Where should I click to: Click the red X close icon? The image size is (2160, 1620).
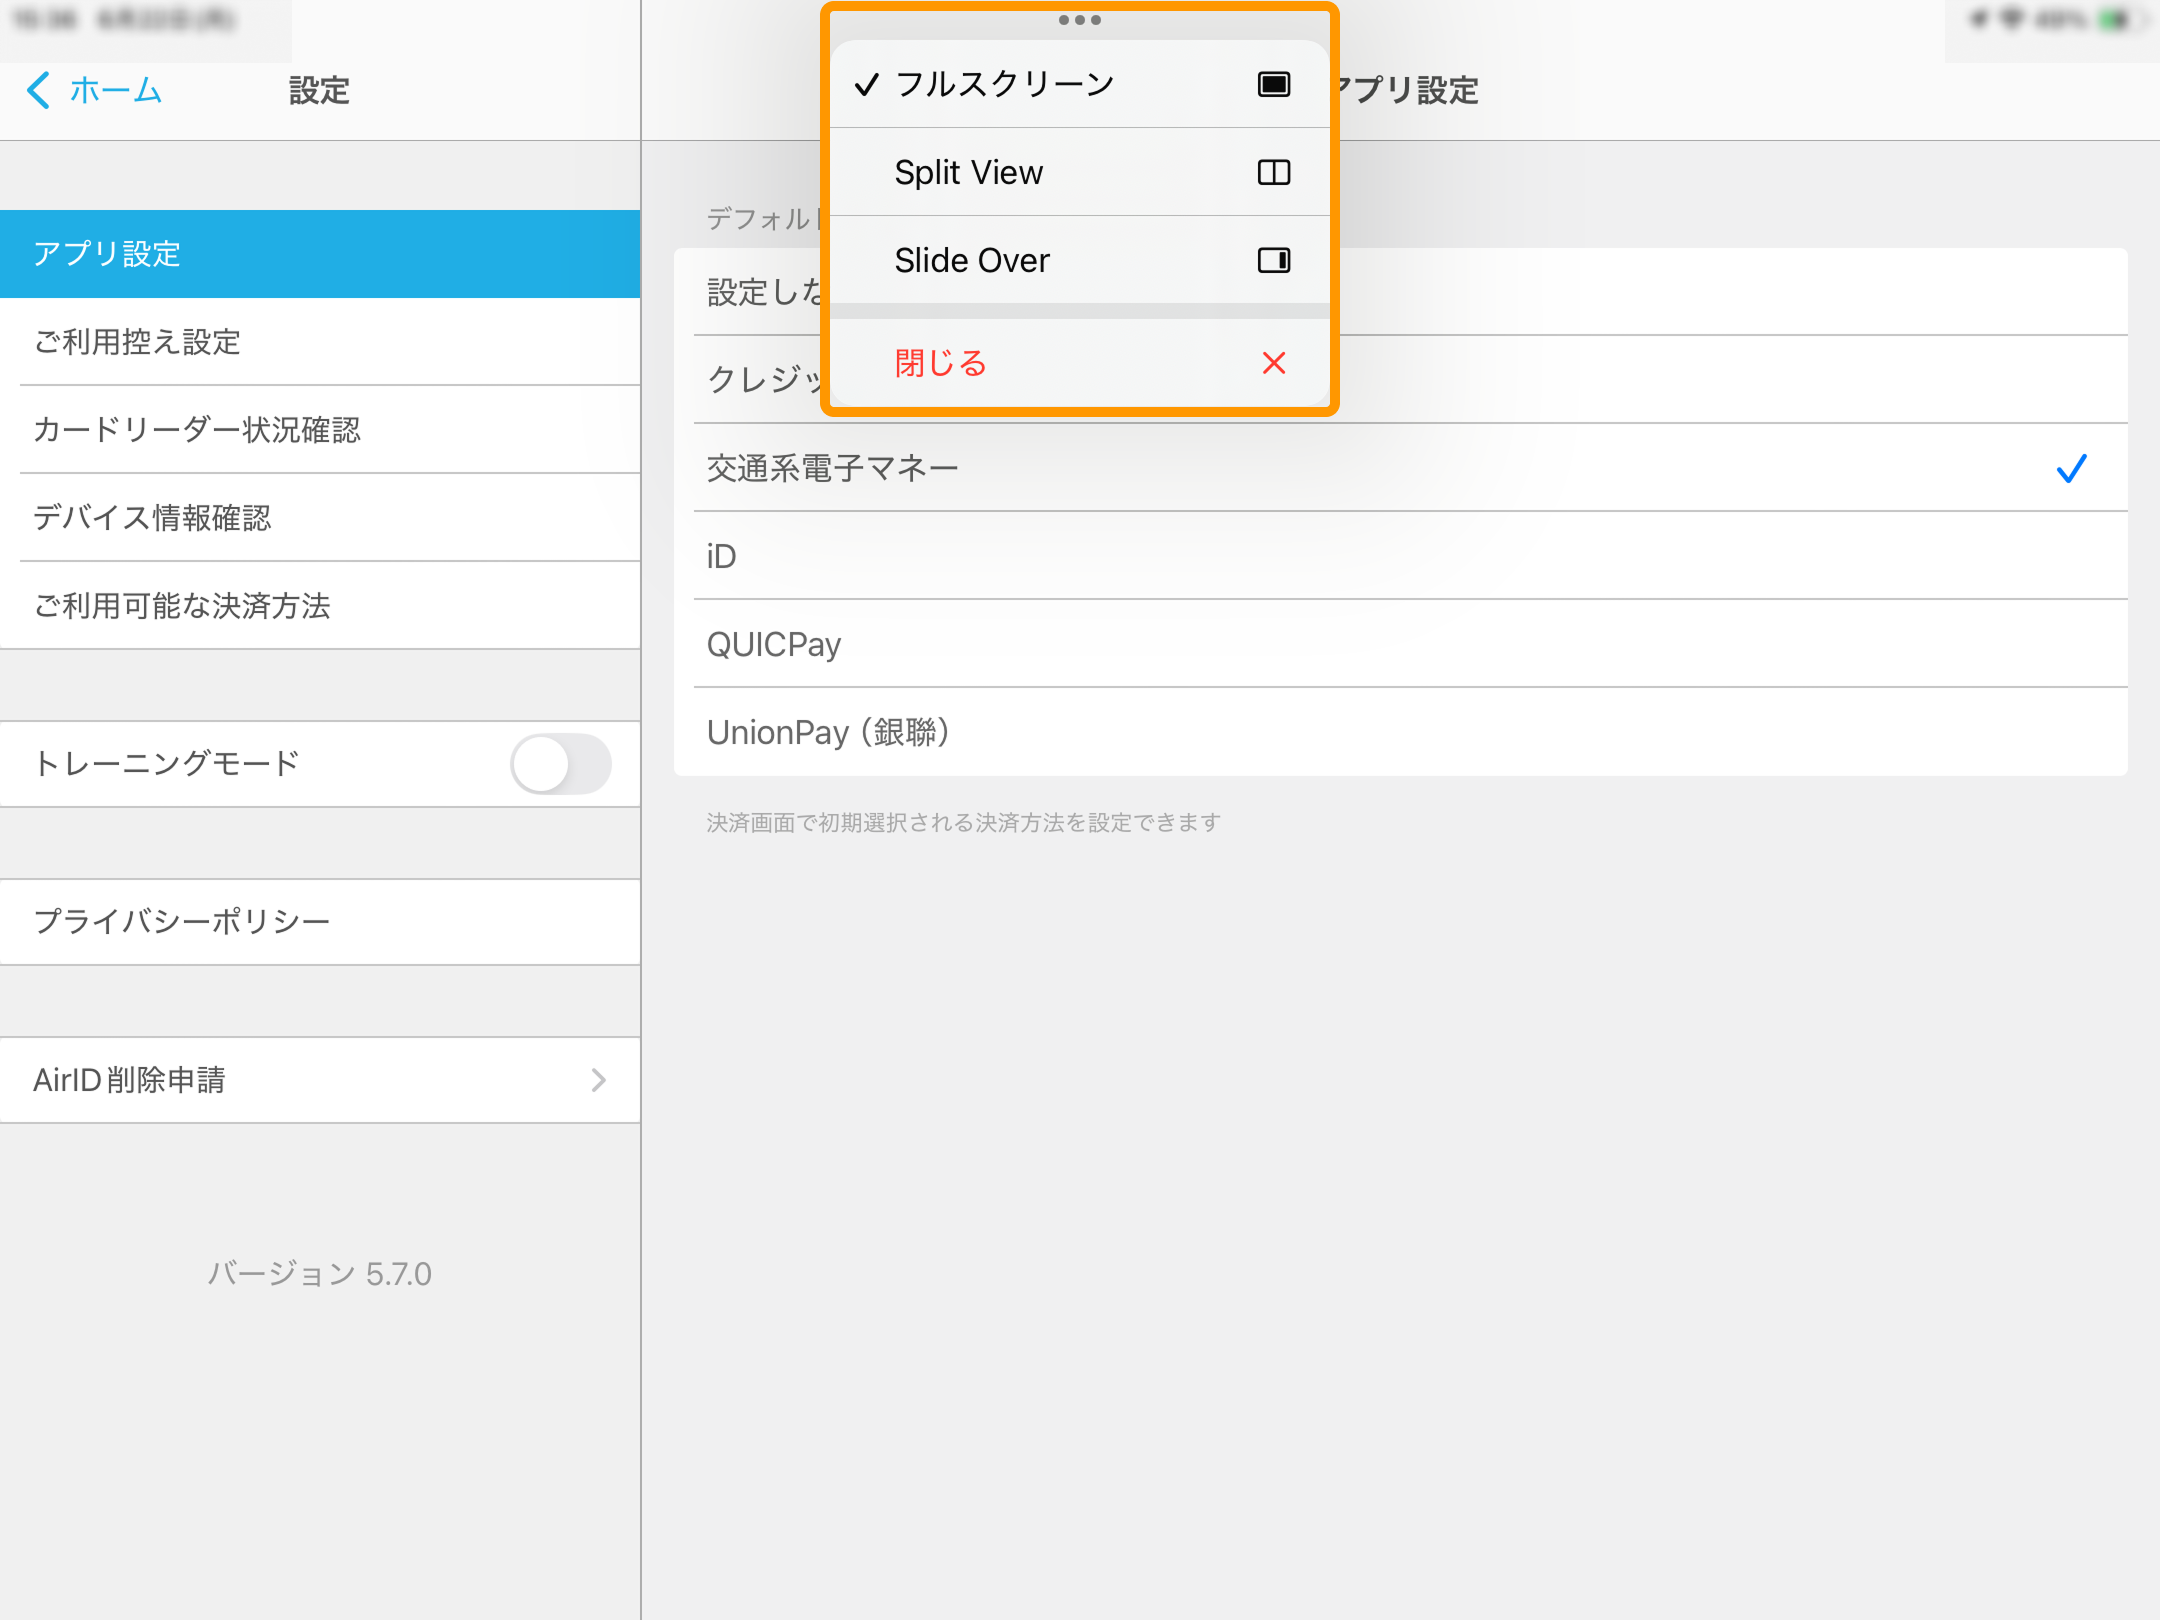click(x=1274, y=362)
